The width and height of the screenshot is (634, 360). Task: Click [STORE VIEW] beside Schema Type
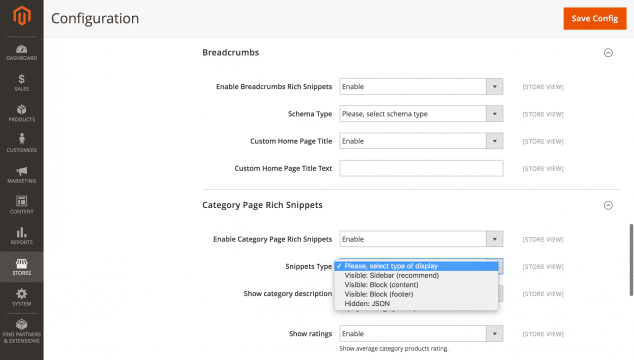point(543,114)
